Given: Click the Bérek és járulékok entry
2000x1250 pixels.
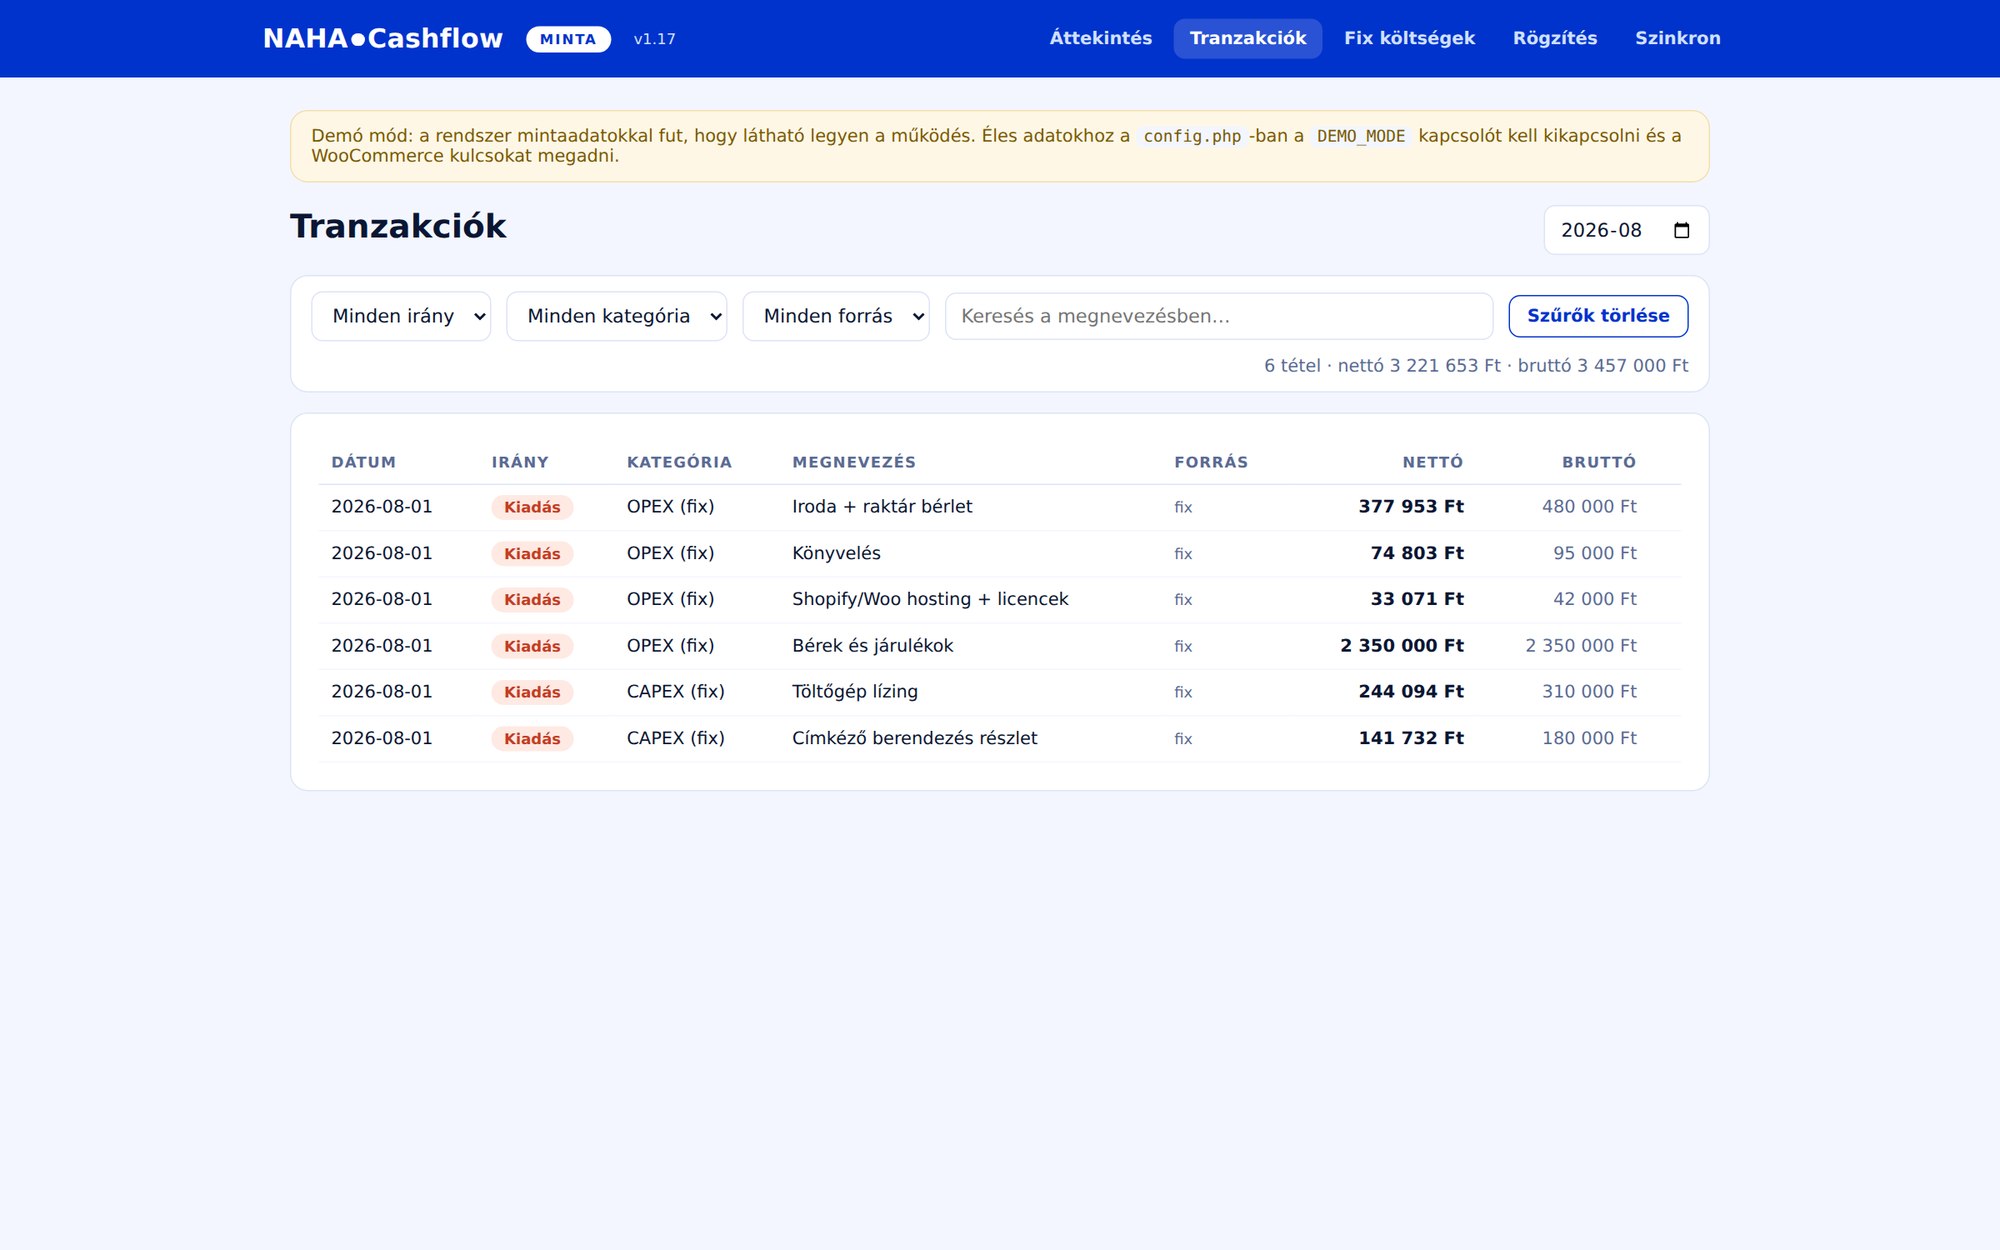Looking at the screenshot, I should coord(873,646).
